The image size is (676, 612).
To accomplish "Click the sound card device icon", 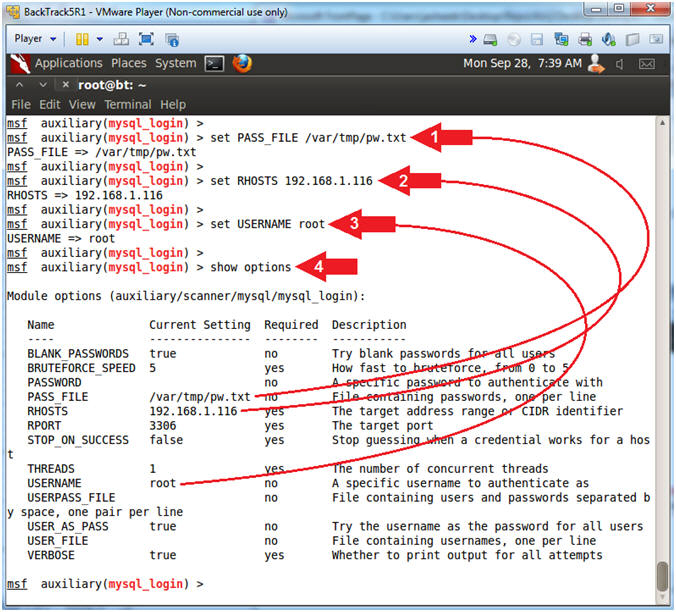I will click(x=608, y=40).
